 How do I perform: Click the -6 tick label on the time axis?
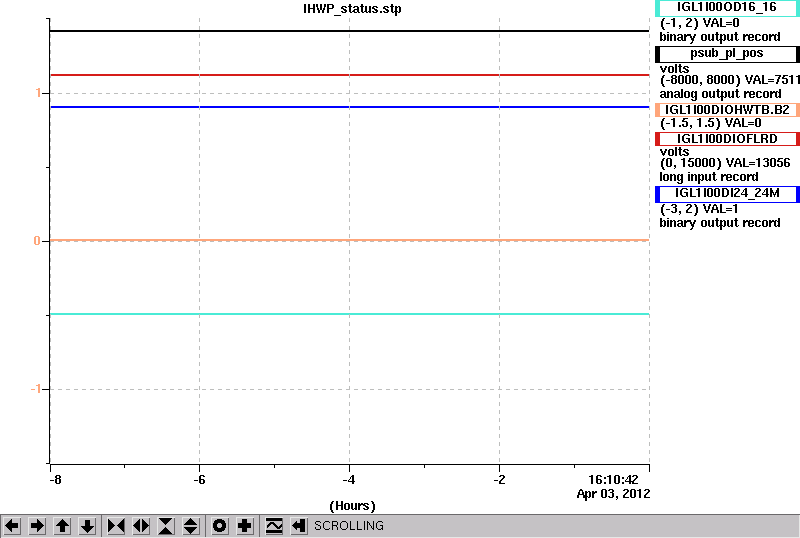click(x=199, y=480)
